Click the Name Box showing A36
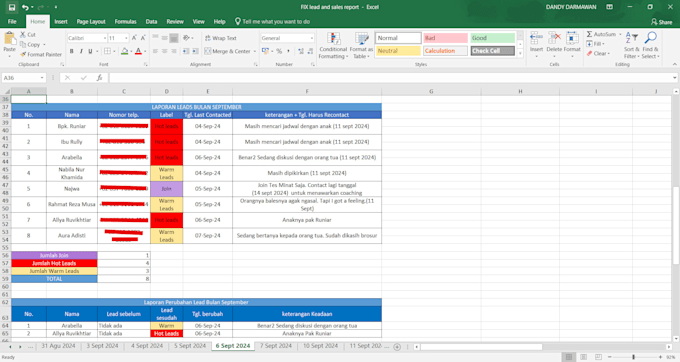This screenshot has height=362, width=680. (23, 78)
